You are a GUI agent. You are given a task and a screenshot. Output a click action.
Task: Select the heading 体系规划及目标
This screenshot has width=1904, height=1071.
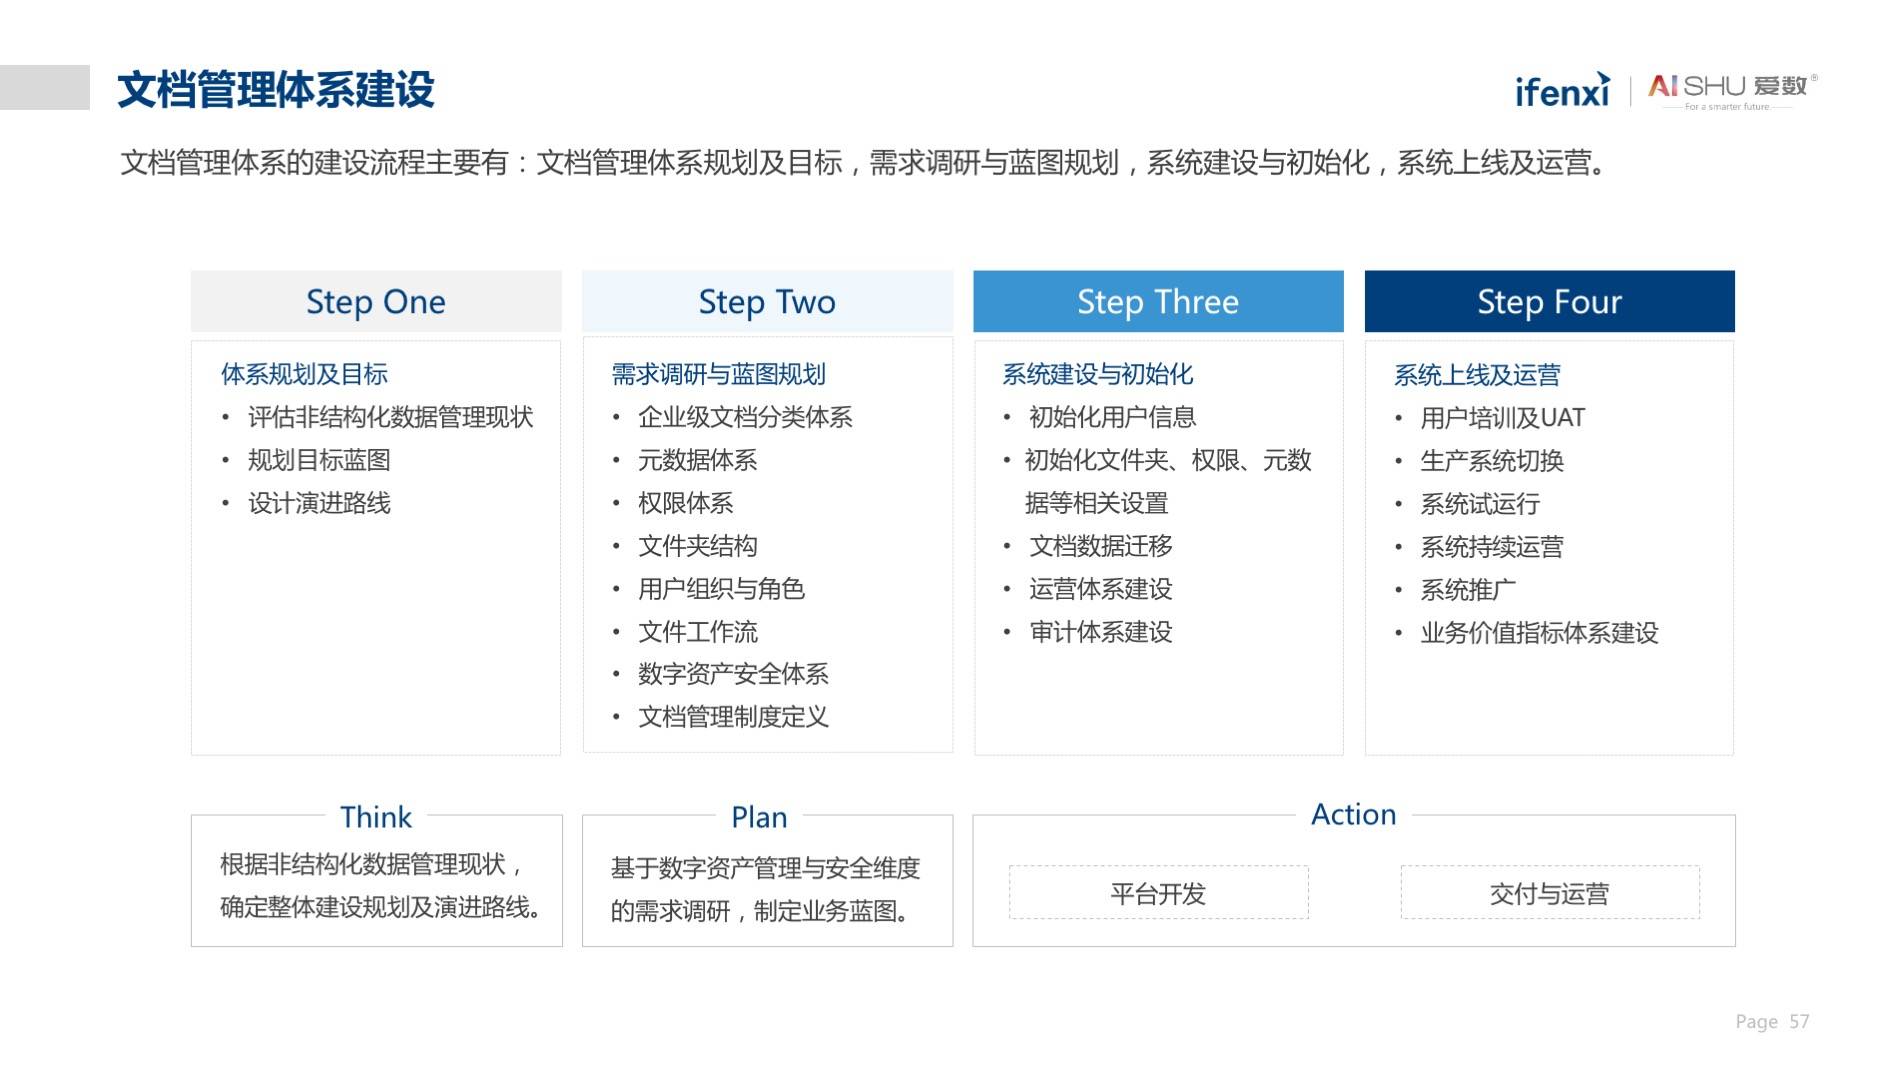pyautogui.click(x=304, y=374)
